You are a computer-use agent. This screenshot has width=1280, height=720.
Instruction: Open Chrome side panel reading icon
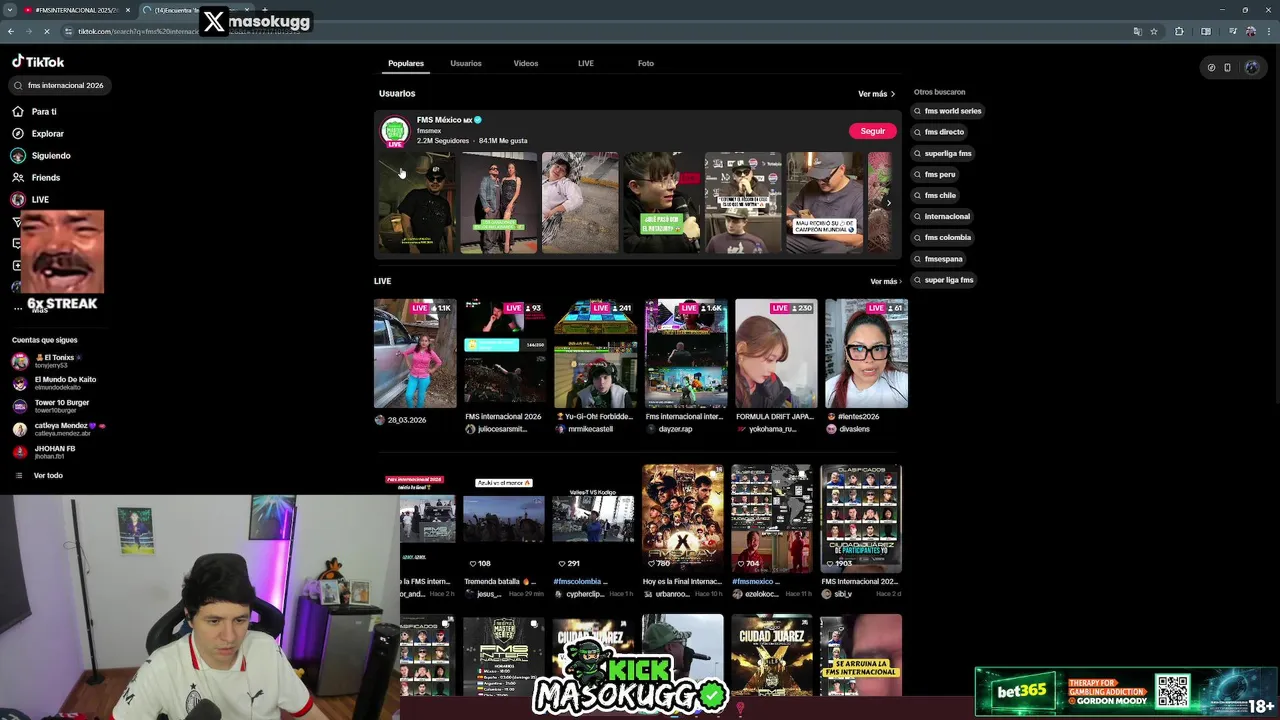point(1205,31)
